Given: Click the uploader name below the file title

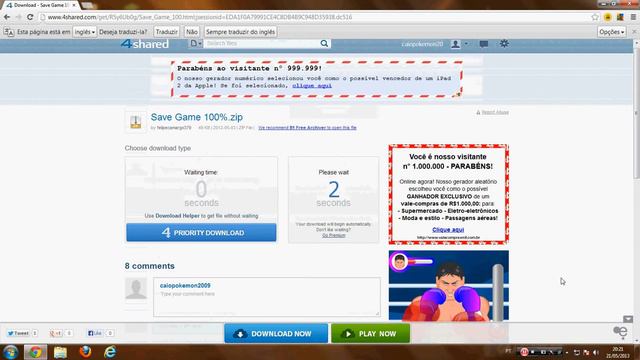Looking at the screenshot, I should [174, 128].
